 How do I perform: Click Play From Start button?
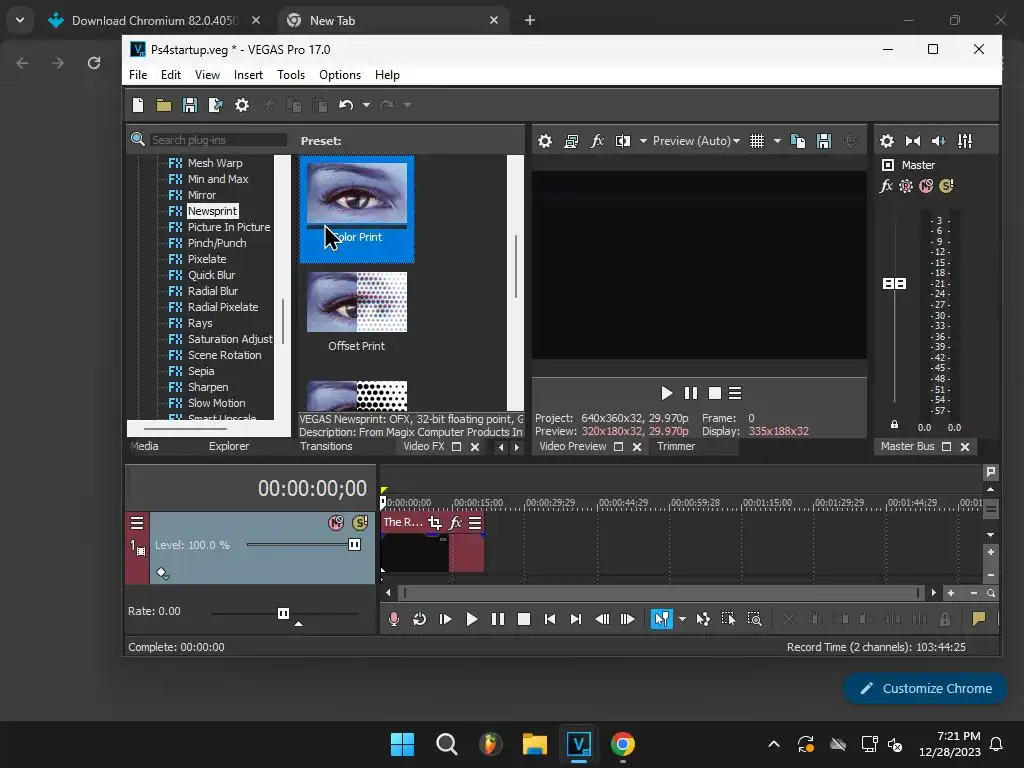445,619
